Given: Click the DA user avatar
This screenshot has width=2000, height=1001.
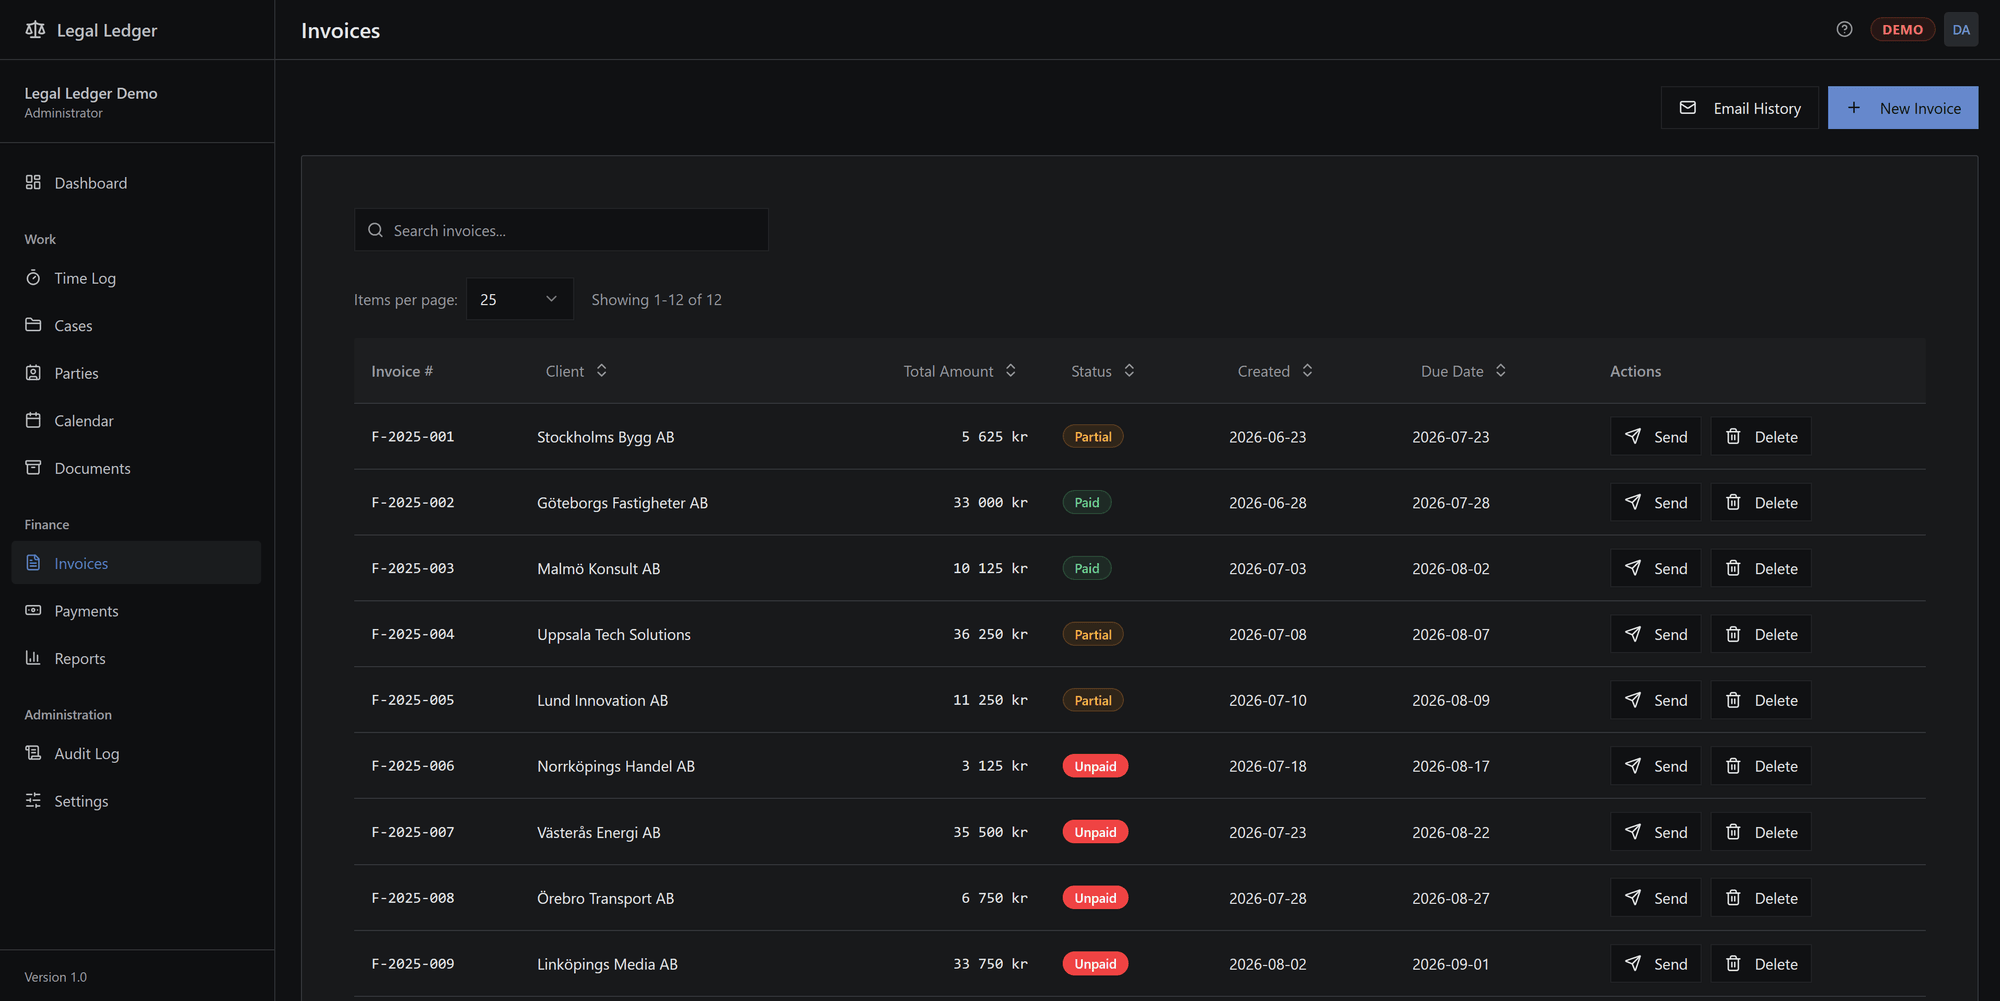Looking at the screenshot, I should [1961, 30].
